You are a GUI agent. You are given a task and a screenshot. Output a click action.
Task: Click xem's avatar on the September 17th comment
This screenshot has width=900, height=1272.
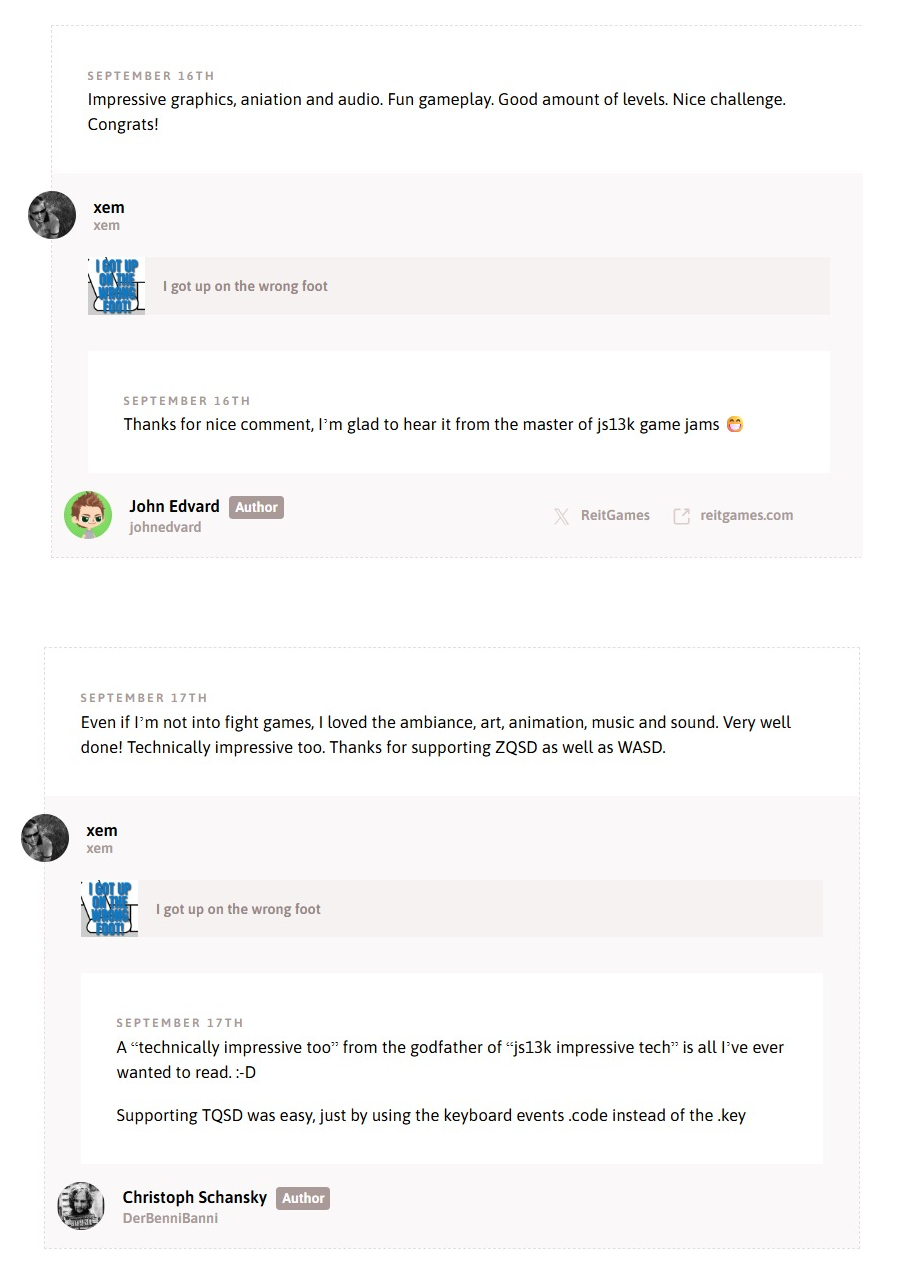[45, 838]
